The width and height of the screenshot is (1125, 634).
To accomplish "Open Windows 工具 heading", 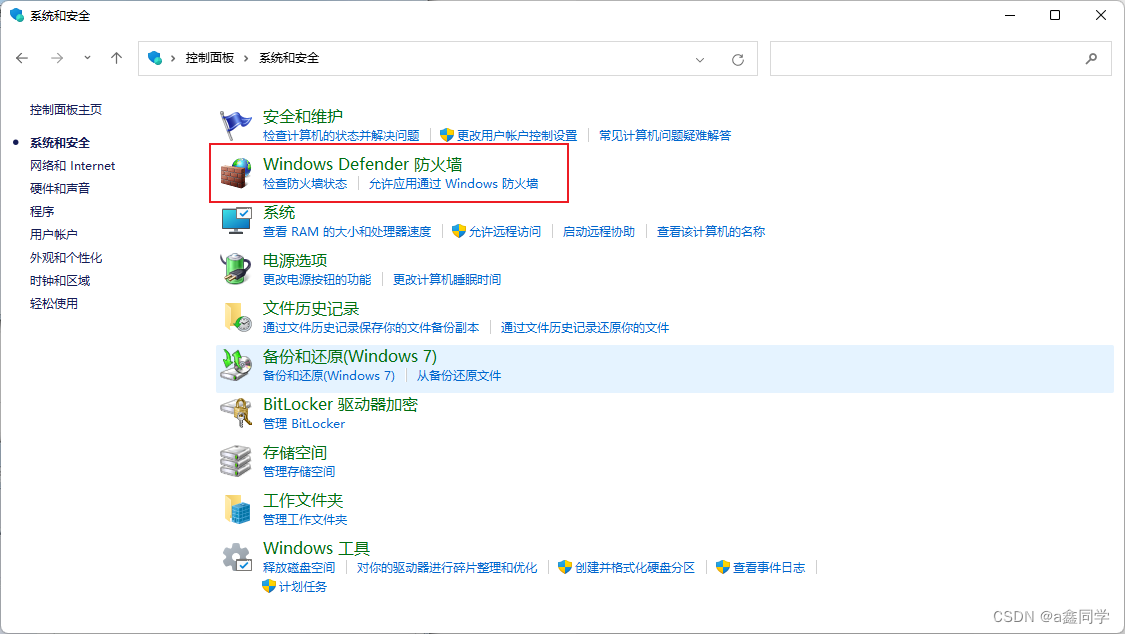I will (316, 549).
